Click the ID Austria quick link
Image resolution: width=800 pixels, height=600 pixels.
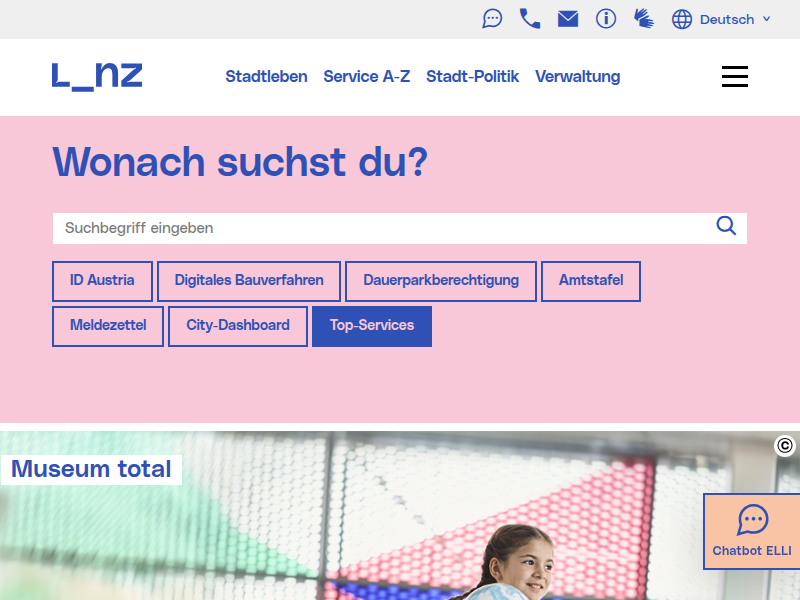pos(102,281)
